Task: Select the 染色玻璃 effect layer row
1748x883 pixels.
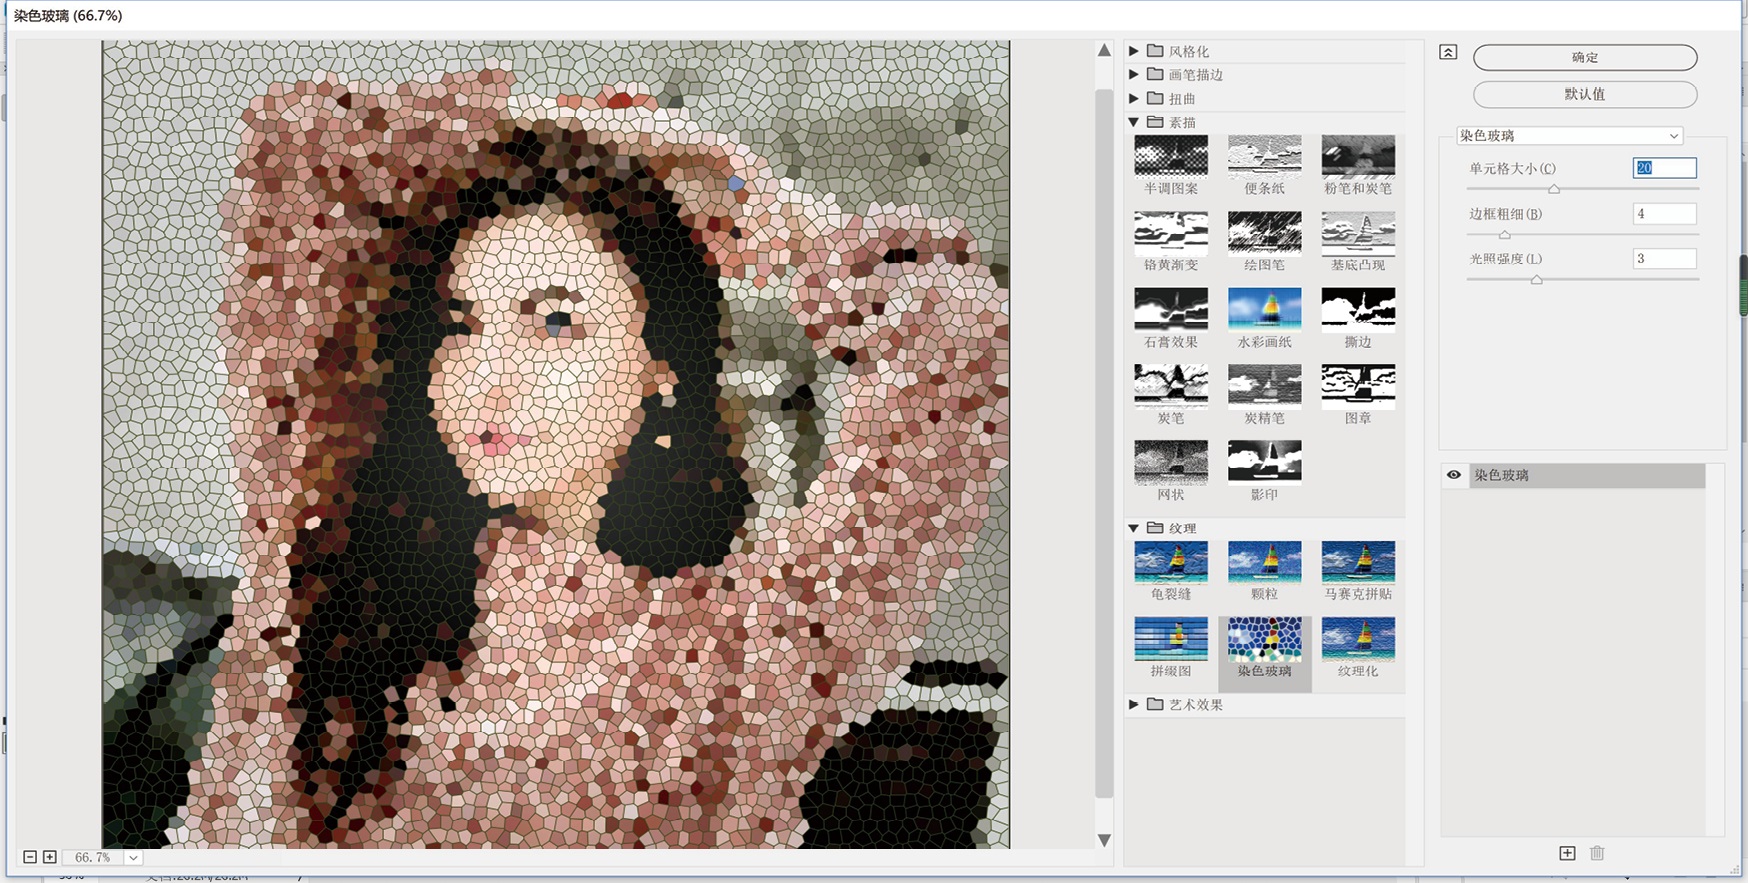Action: coord(1574,475)
